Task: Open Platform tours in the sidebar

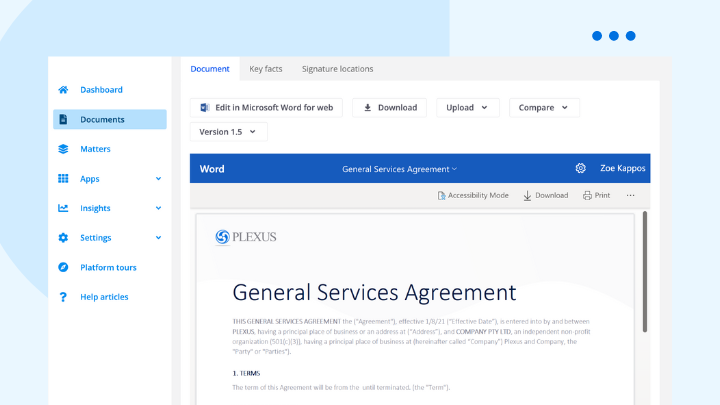Action: [x=108, y=267]
